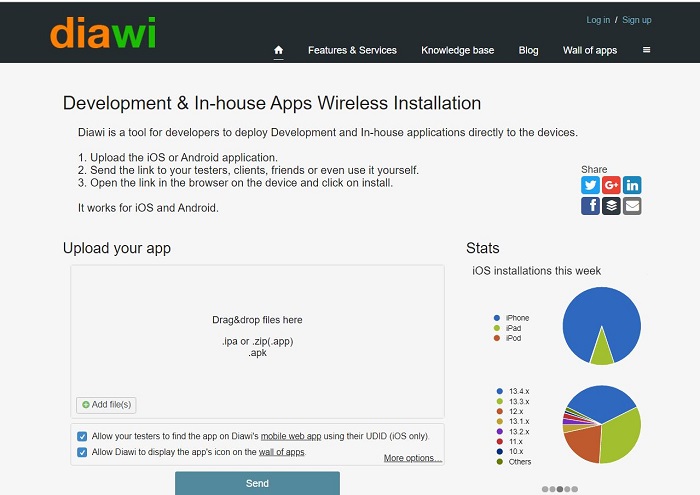Select the last stats carousel dot
The image size is (700, 495).
coord(575,489)
